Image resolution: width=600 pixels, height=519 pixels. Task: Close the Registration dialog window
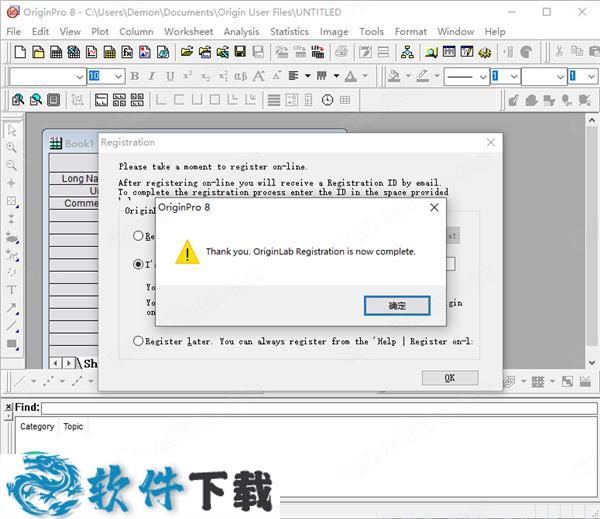491,143
